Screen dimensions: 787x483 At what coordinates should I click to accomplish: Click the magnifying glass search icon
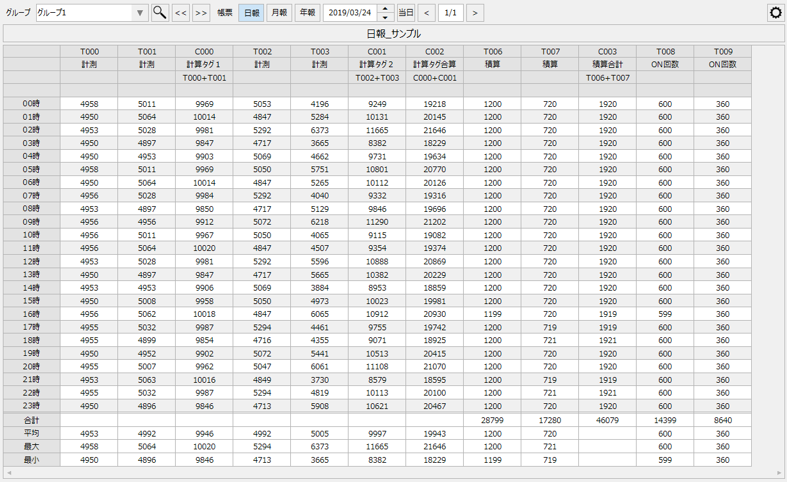(159, 13)
